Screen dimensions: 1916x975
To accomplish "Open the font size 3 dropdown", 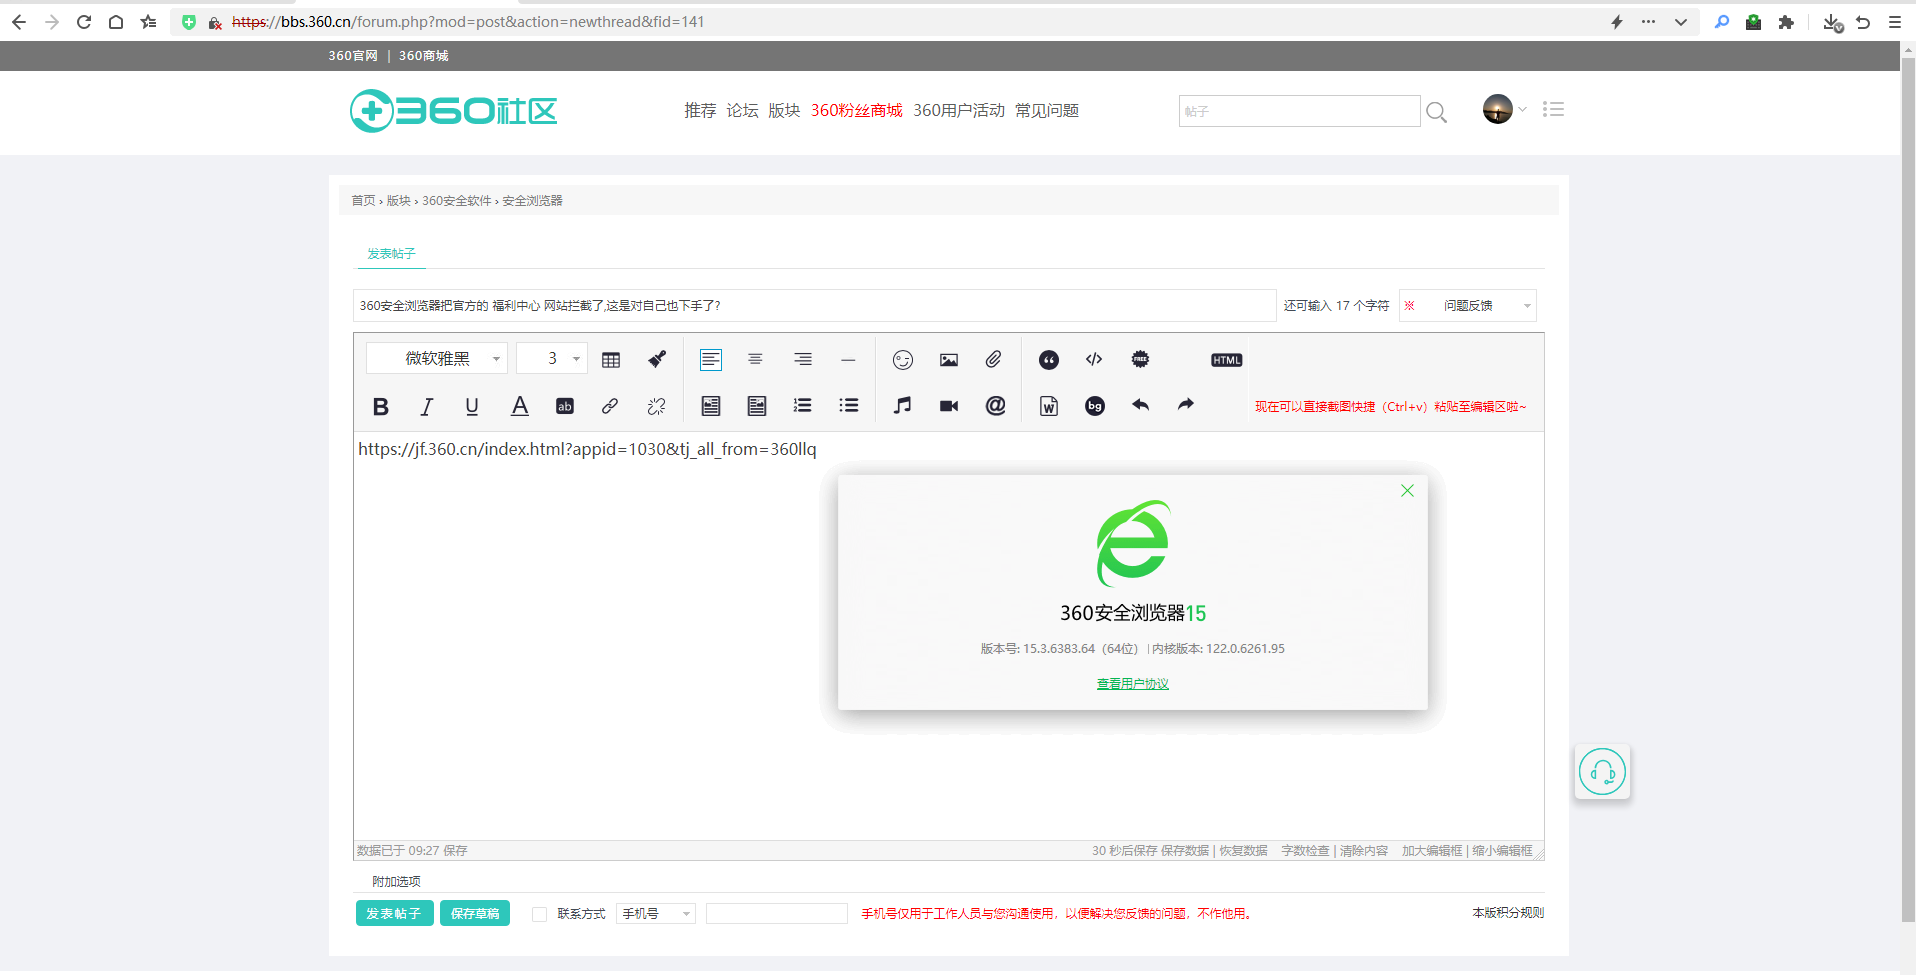I will tap(552, 358).
